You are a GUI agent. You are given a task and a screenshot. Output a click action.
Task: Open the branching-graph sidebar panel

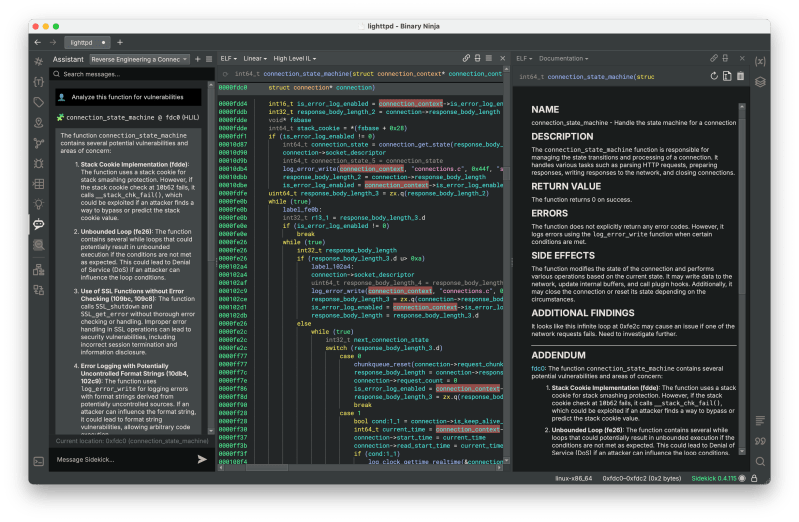click(39, 143)
